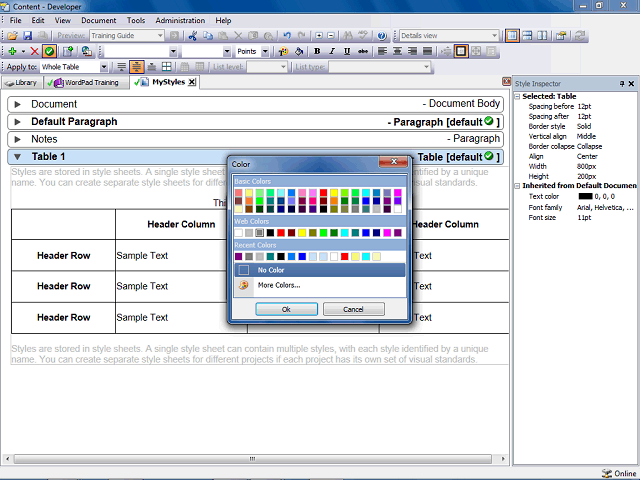Click the justify alignment icon
Image resolution: width=640 pixels, height=480 pixels.
pos(427,51)
